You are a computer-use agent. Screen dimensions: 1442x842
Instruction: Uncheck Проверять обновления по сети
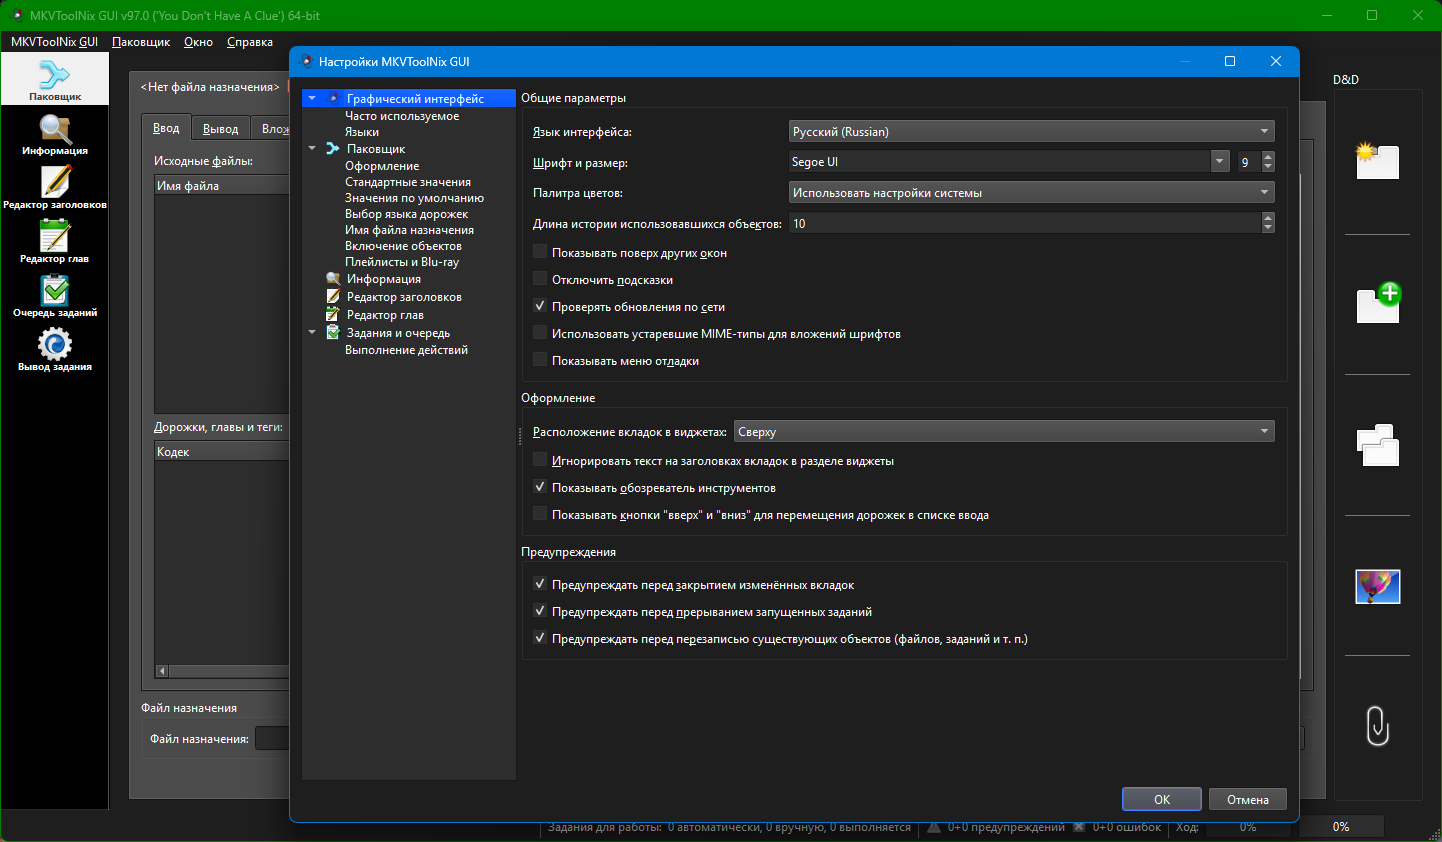tap(540, 307)
